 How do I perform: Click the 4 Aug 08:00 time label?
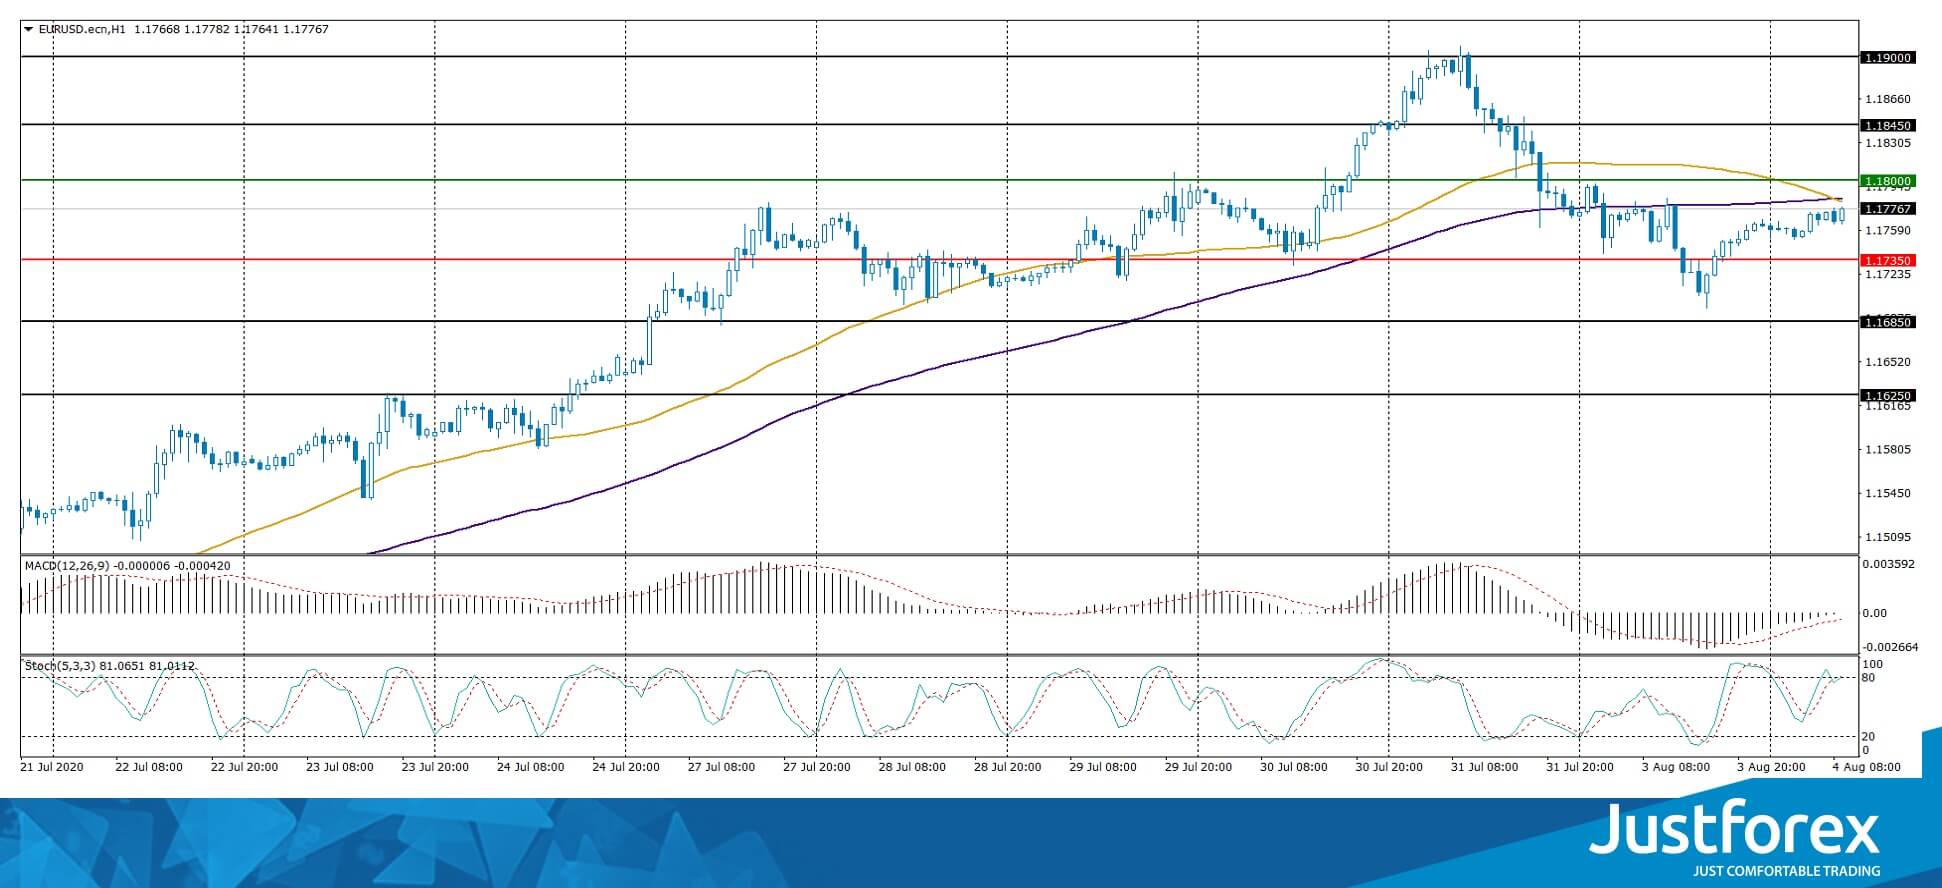tap(1866, 767)
